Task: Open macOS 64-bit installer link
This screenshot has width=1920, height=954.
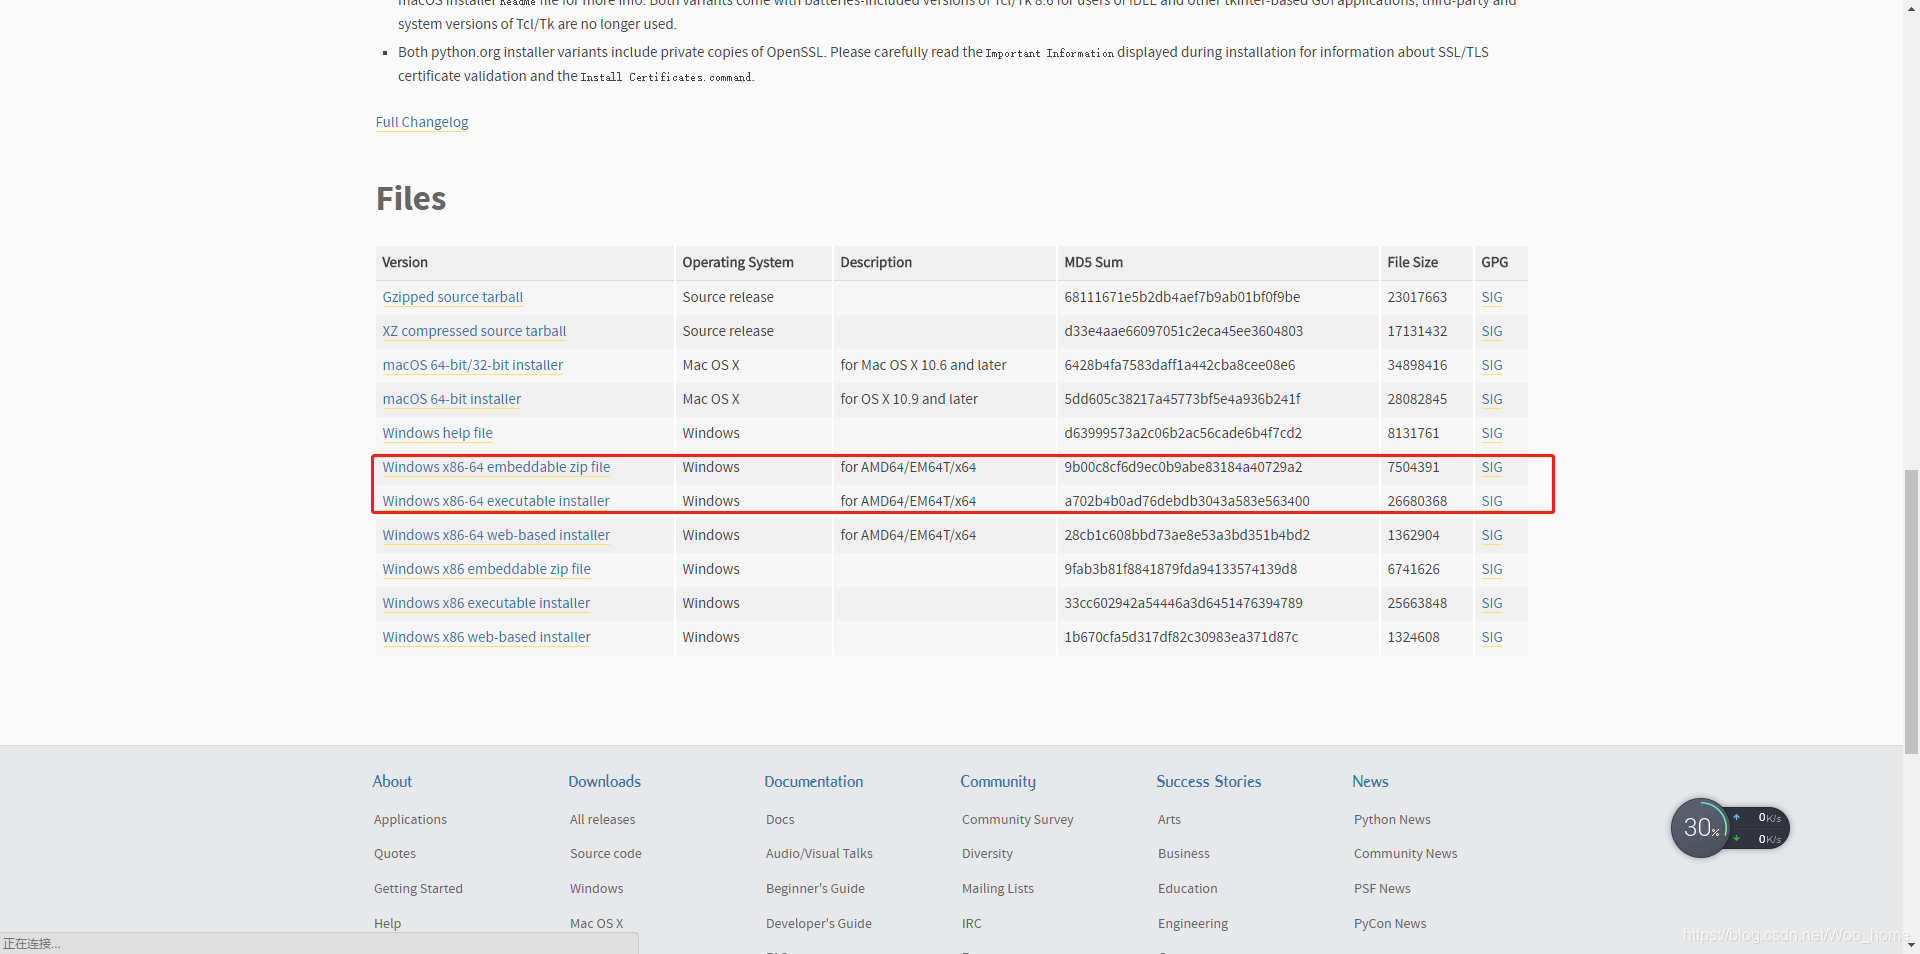Action: (452, 399)
